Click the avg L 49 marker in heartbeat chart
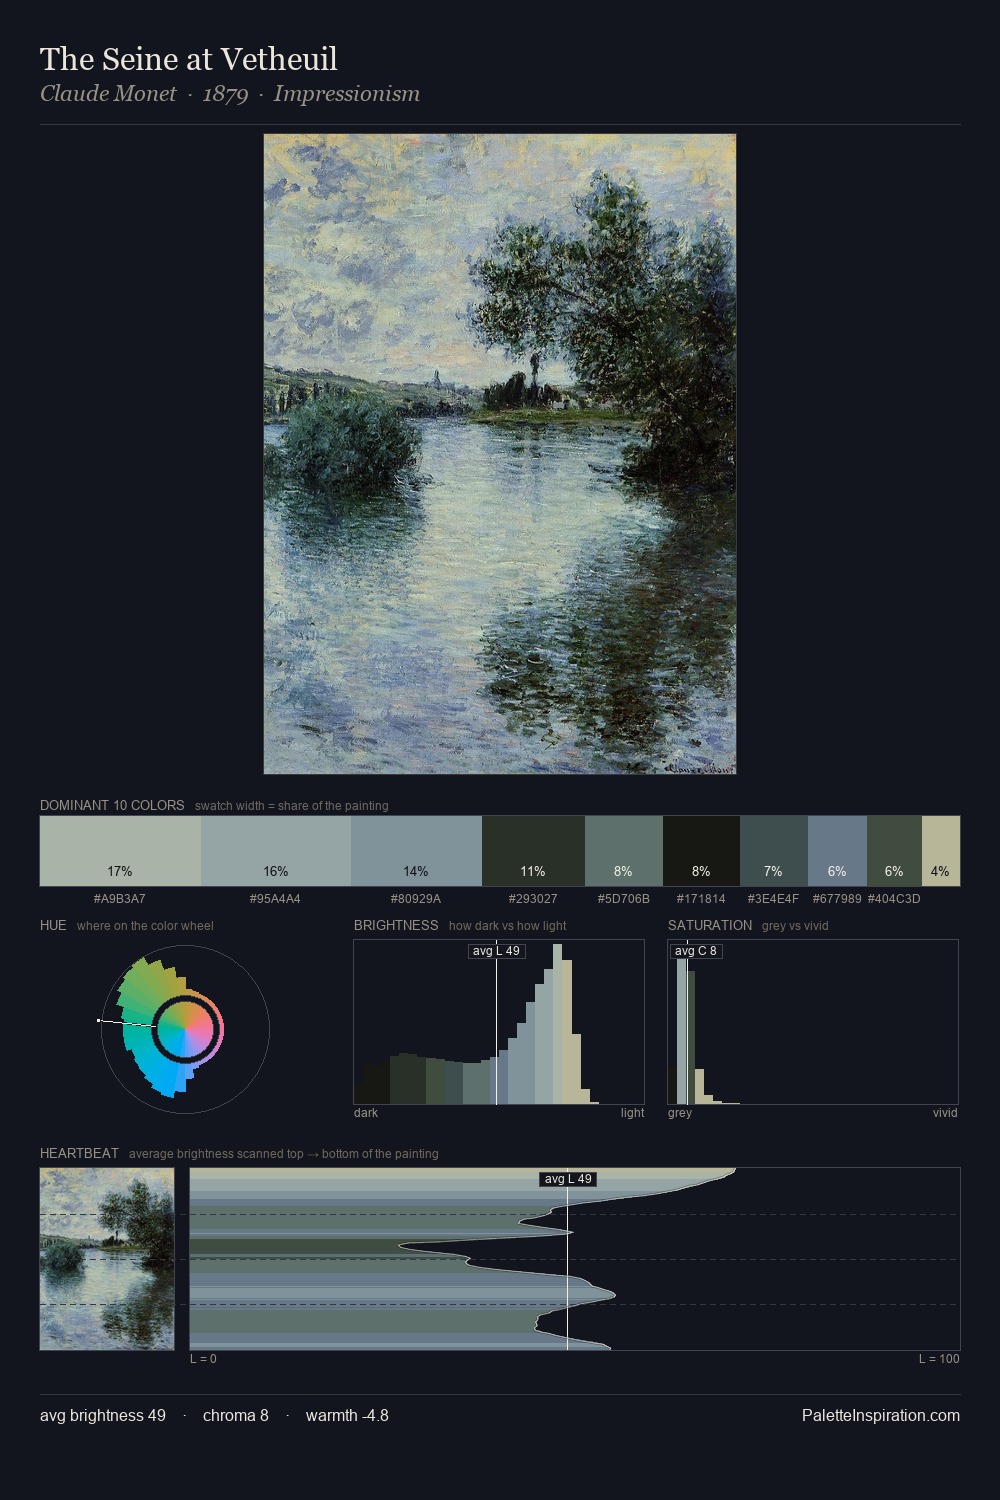This screenshot has height=1500, width=1000. [568, 1179]
